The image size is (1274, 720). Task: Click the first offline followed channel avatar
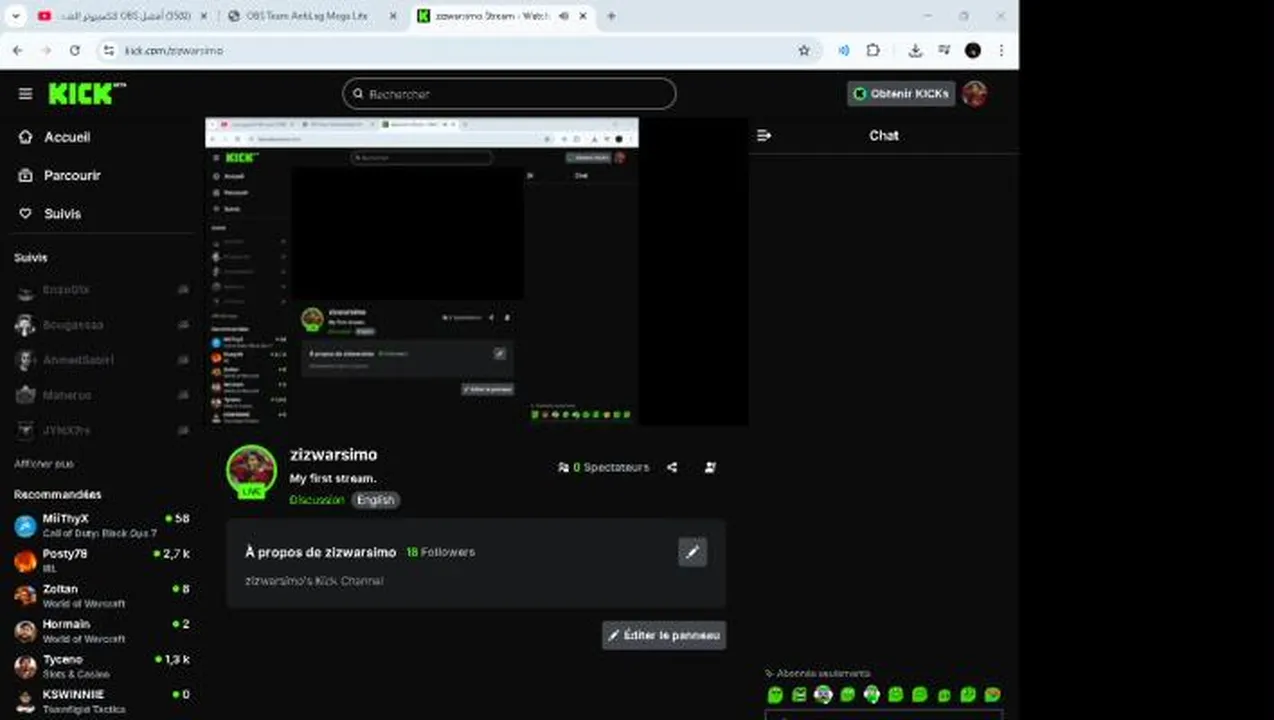point(25,290)
